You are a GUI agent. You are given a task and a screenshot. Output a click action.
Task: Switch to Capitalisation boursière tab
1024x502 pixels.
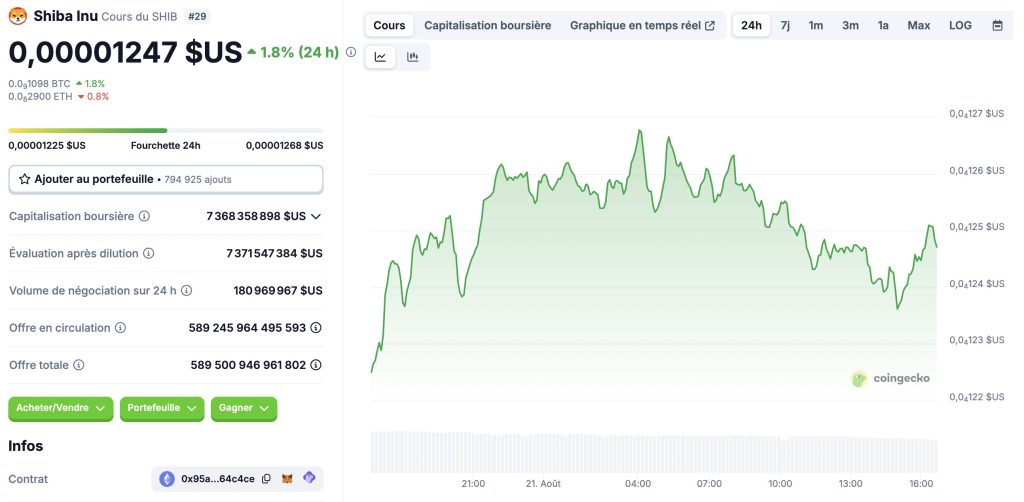tap(487, 25)
